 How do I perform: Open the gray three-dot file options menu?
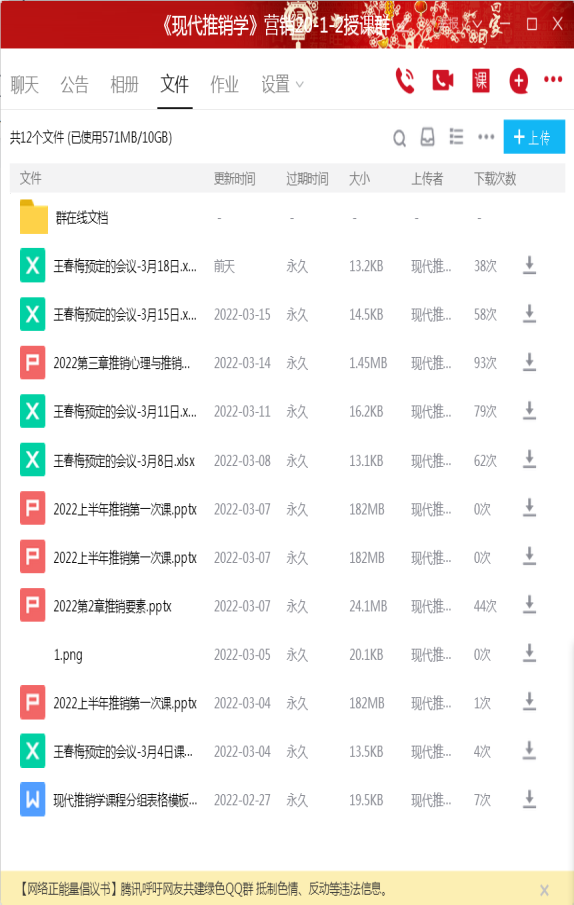486,137
